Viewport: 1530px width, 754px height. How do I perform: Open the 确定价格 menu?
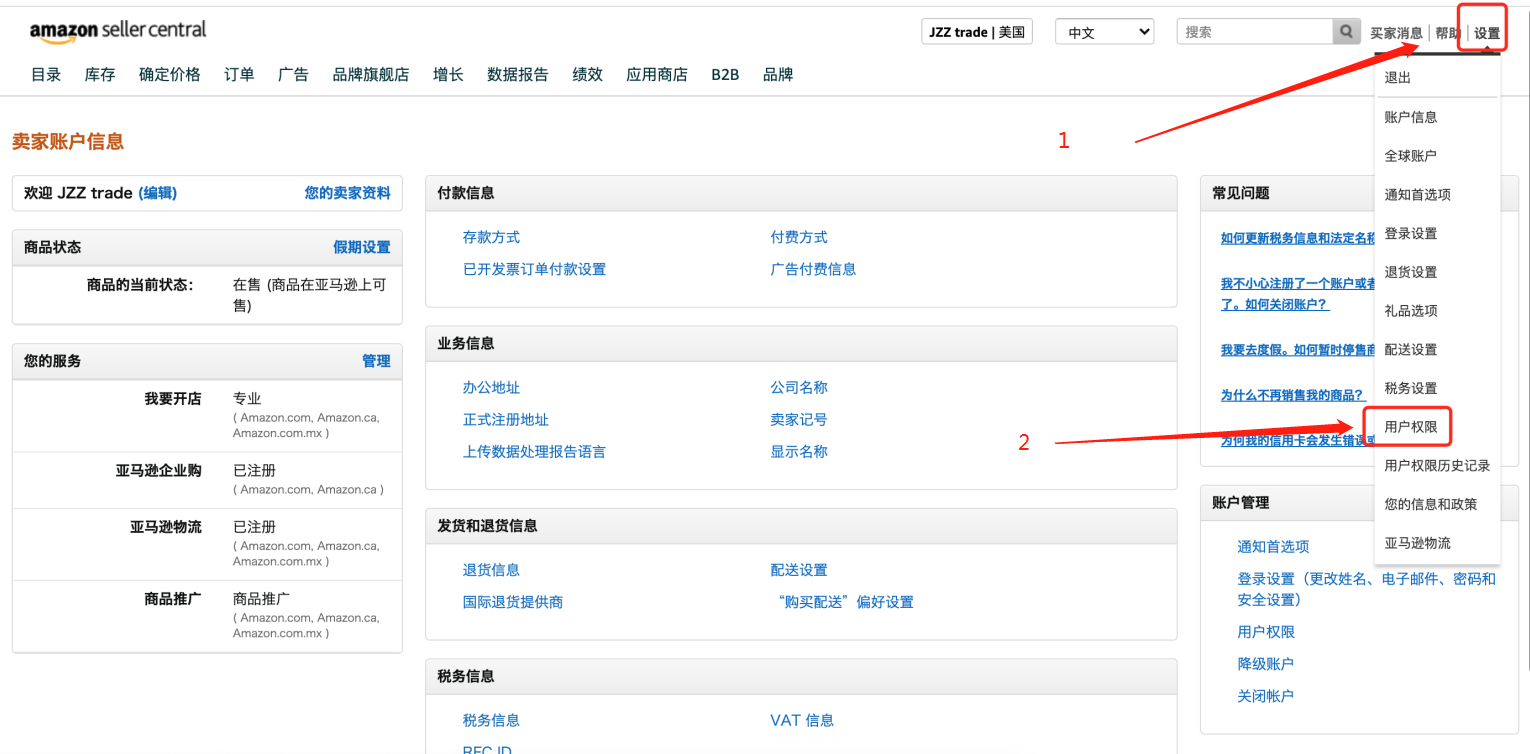pyautogui.click(x=170, y=75)
